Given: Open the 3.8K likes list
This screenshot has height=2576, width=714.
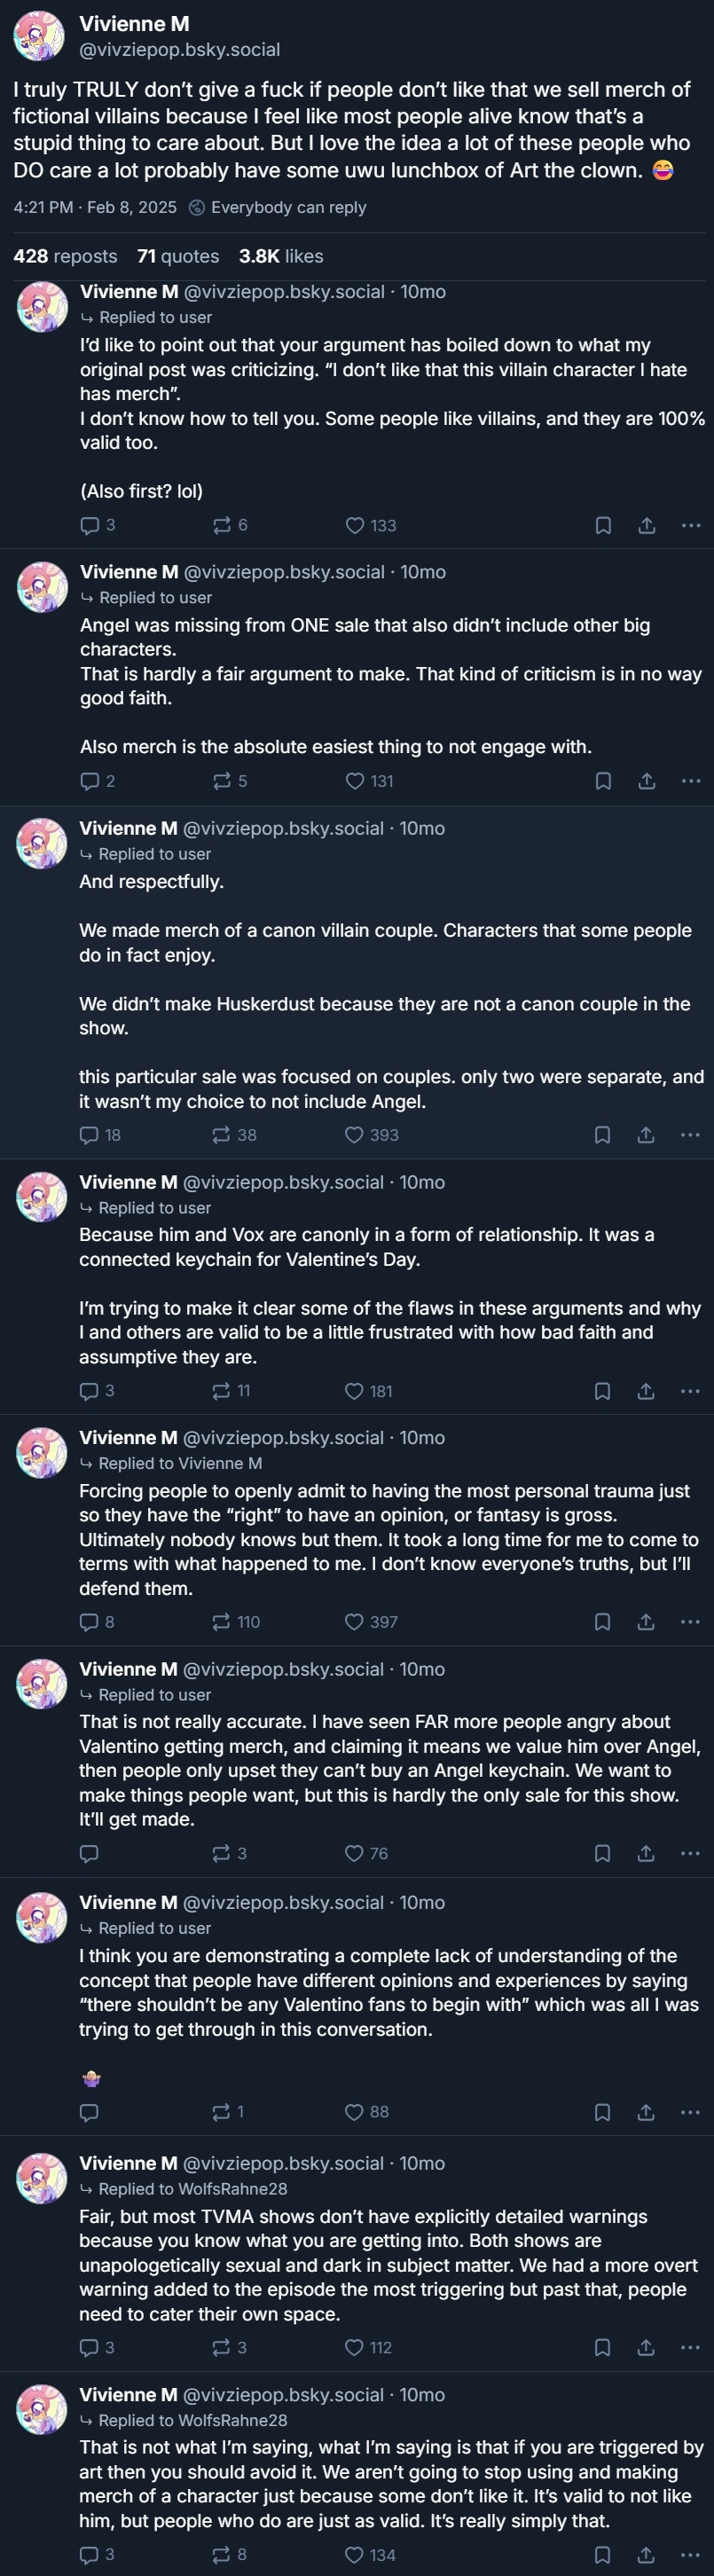Looking at the screenshot, I should pyautogui.click(x=281, y=256).
